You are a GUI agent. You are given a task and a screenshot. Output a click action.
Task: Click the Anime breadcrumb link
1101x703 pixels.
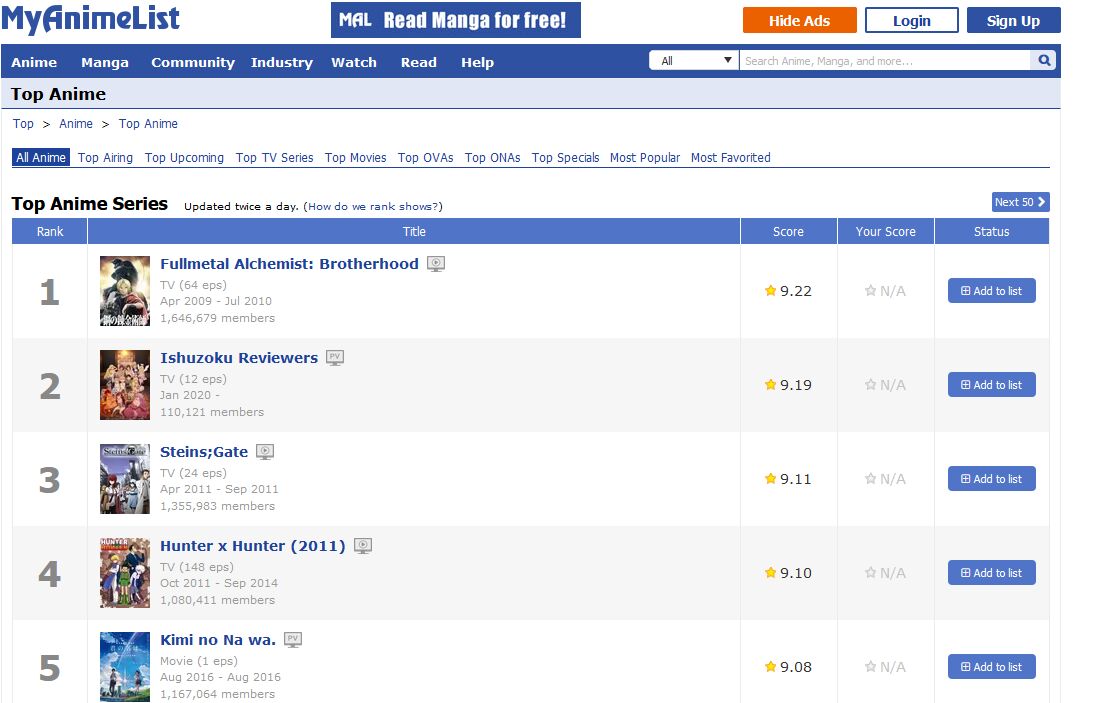coord(76,124)
